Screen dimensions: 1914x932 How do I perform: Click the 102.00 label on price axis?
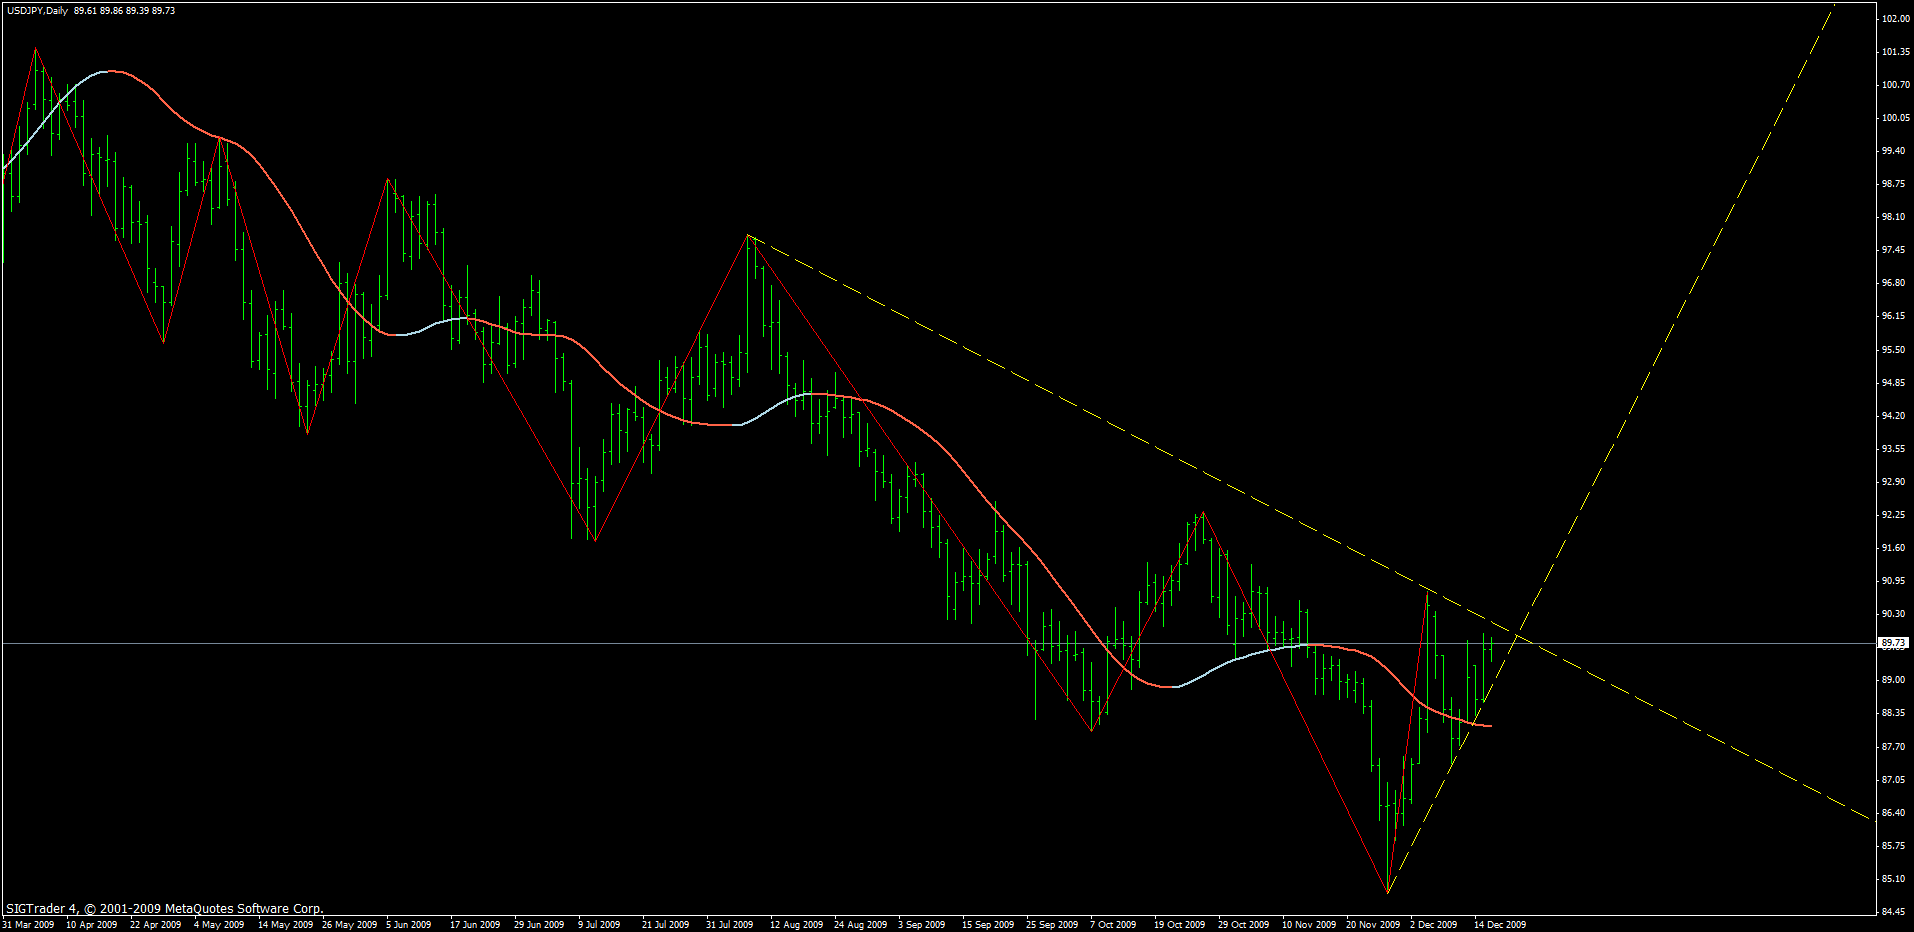tap(1895, 19)
